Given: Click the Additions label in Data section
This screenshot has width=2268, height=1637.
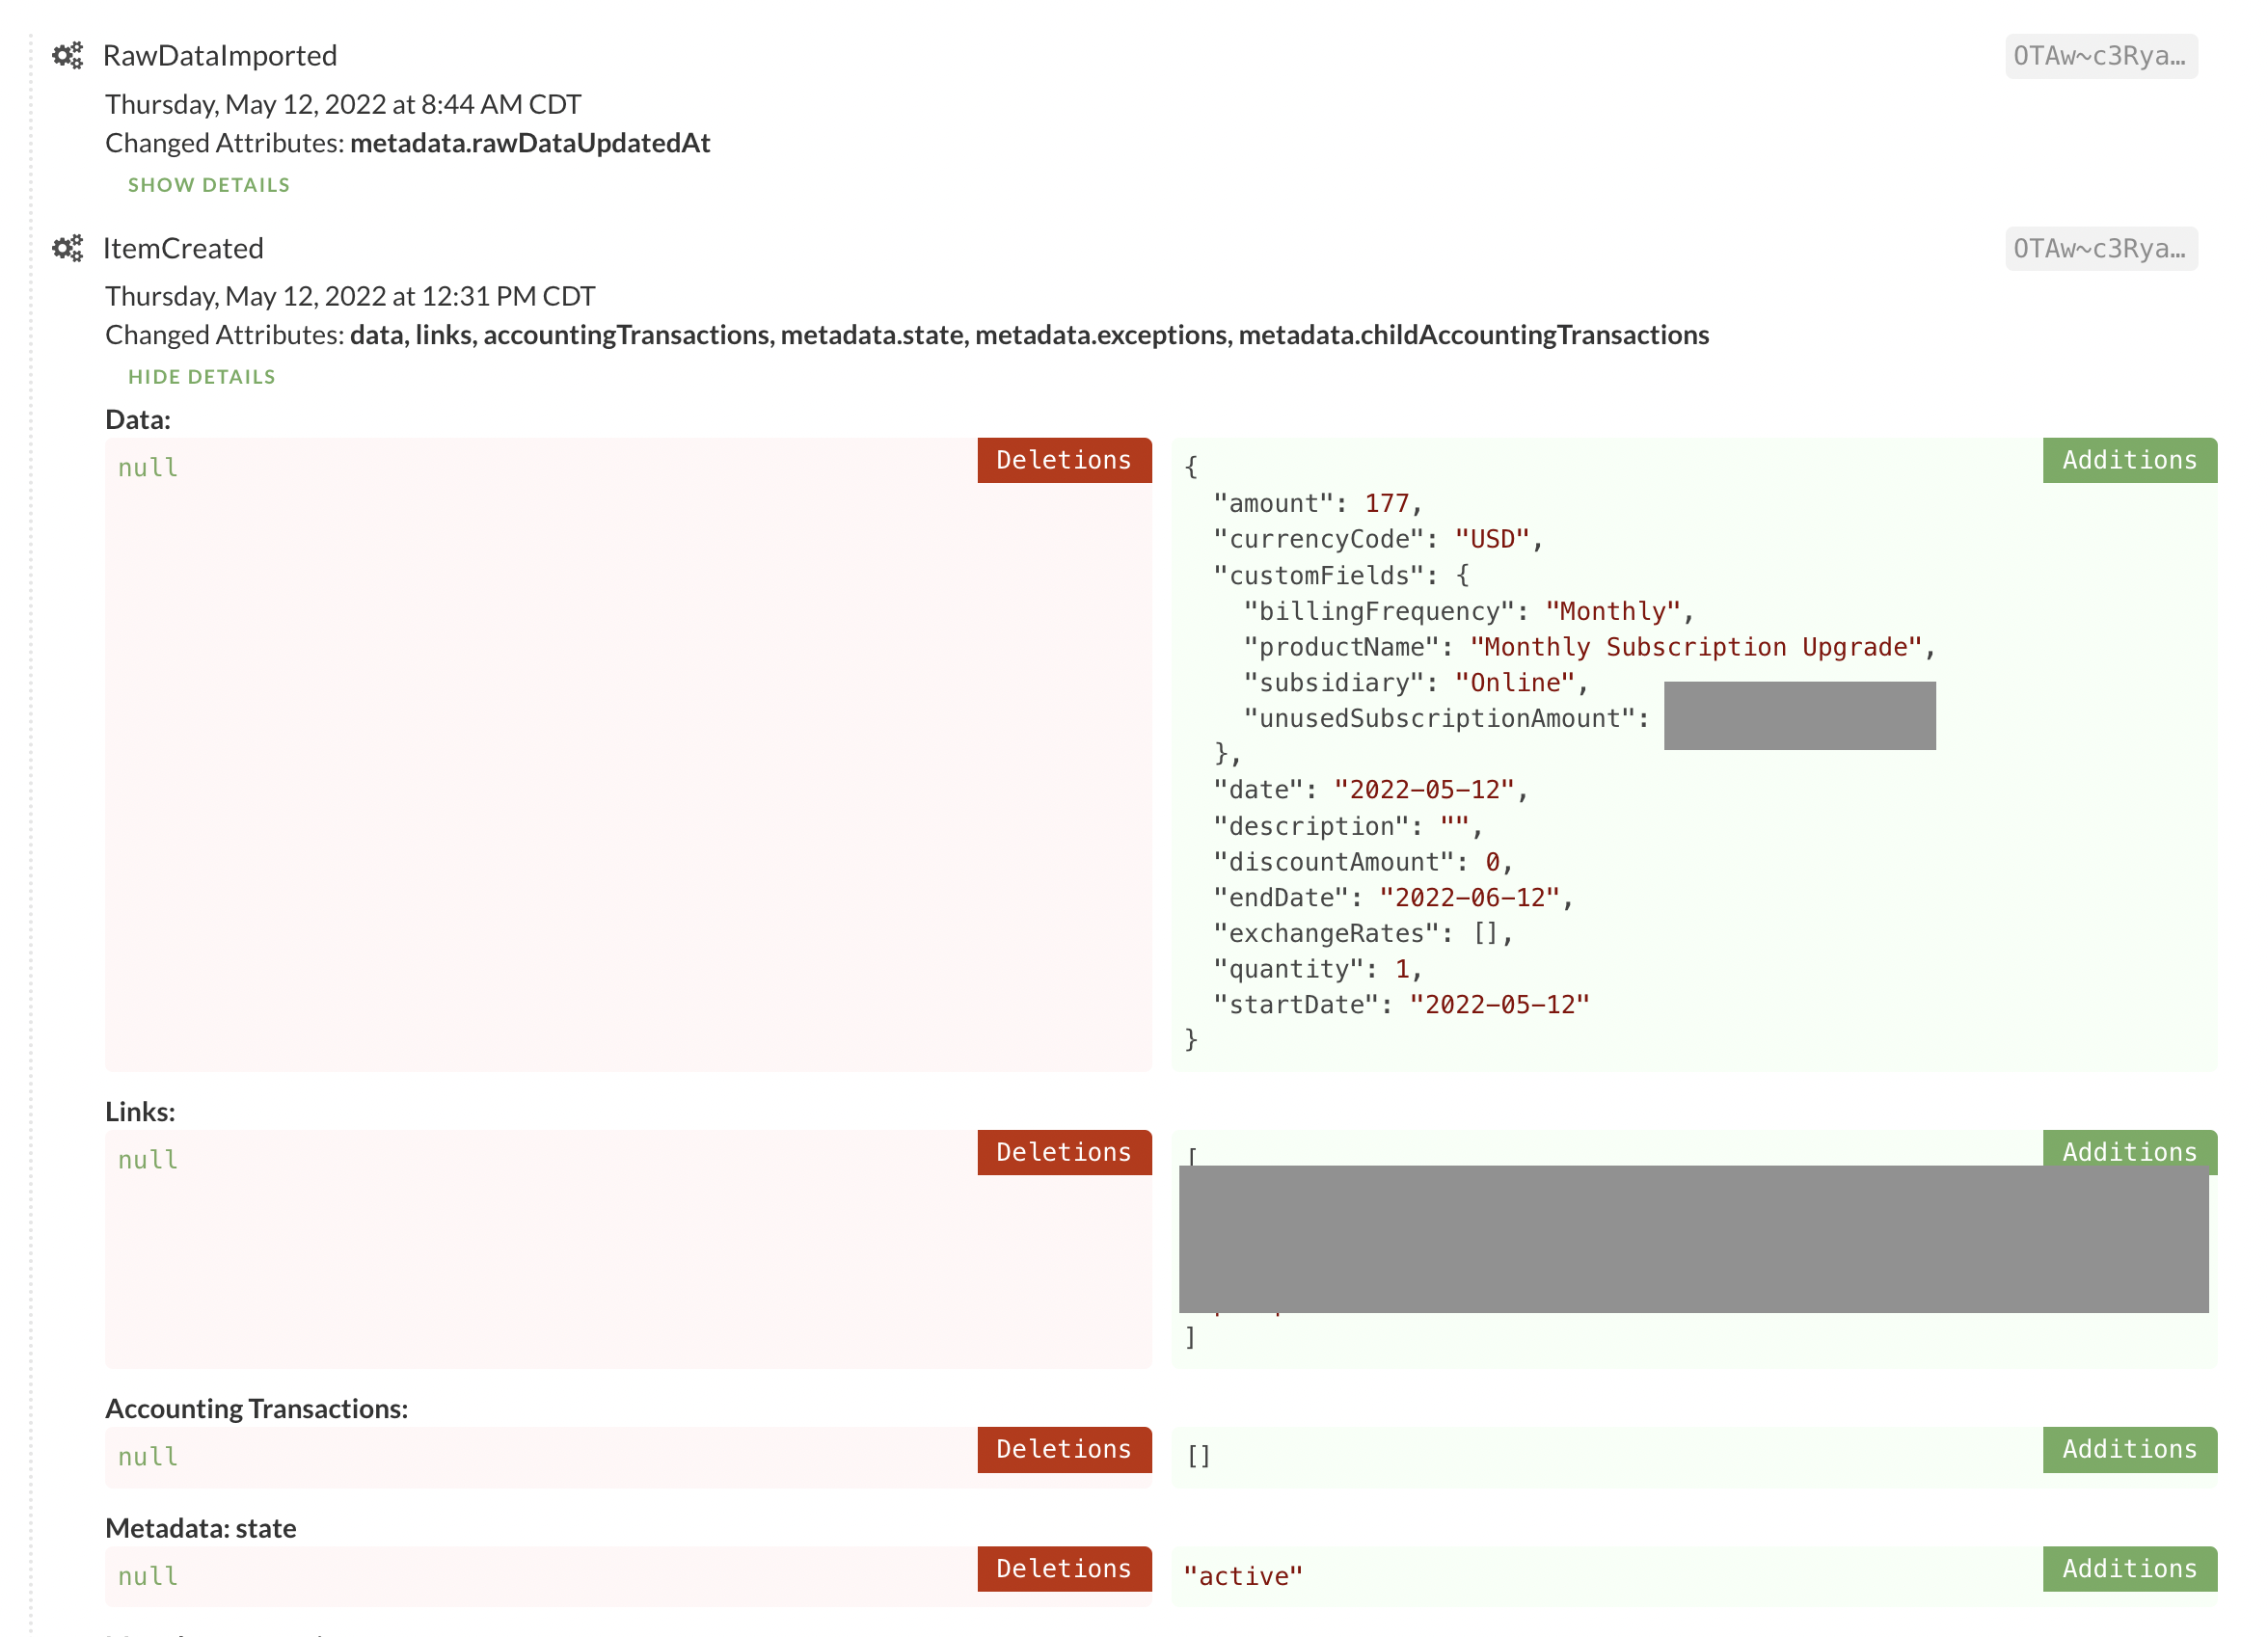Looking at the screenshot, I should tap(2128, 460).
